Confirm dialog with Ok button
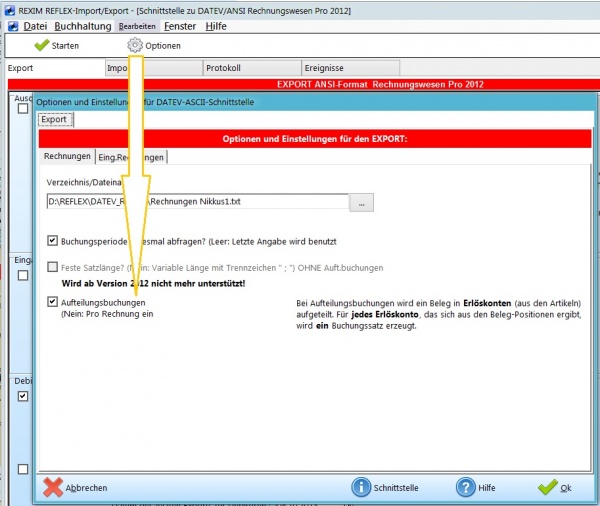Image resolution: width=600 pixels, height=506 pixels. coord(555,488)
